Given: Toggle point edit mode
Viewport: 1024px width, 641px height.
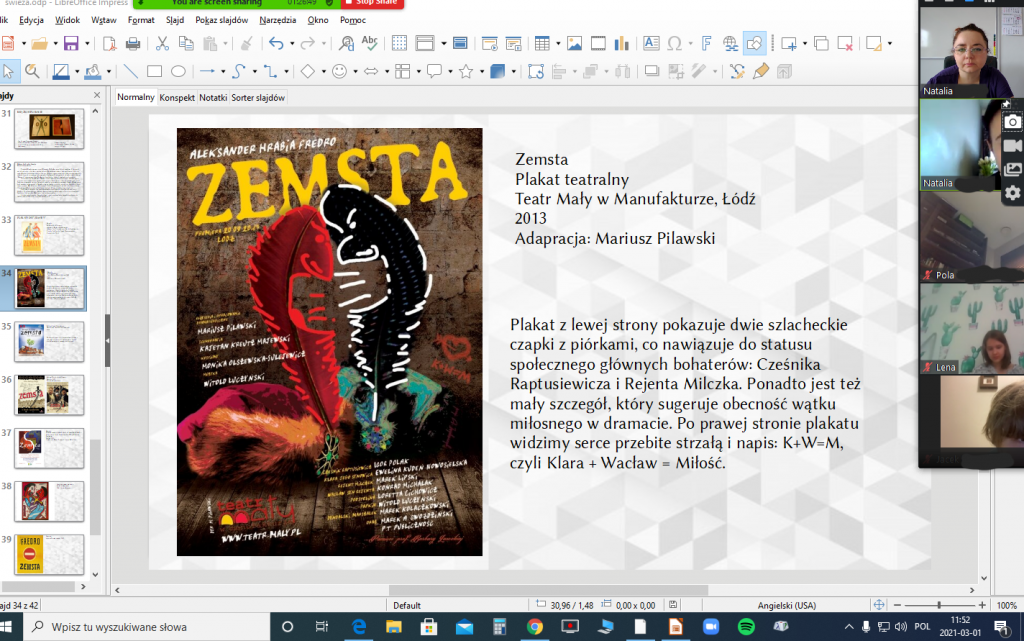Looking at the screenshot, I should [x=536, y=71].
